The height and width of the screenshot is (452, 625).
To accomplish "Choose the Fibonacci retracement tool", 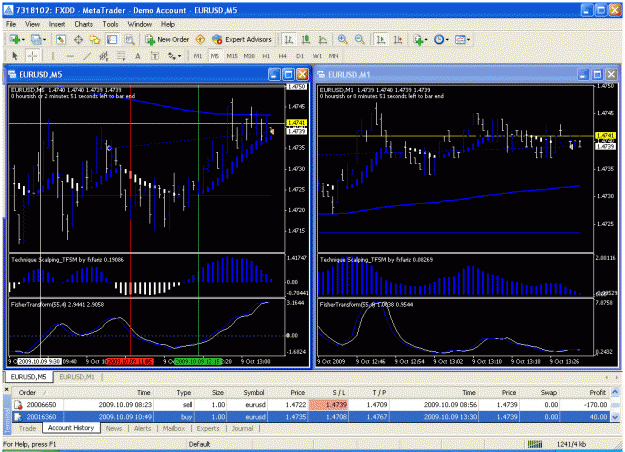I will pos(121,56).
